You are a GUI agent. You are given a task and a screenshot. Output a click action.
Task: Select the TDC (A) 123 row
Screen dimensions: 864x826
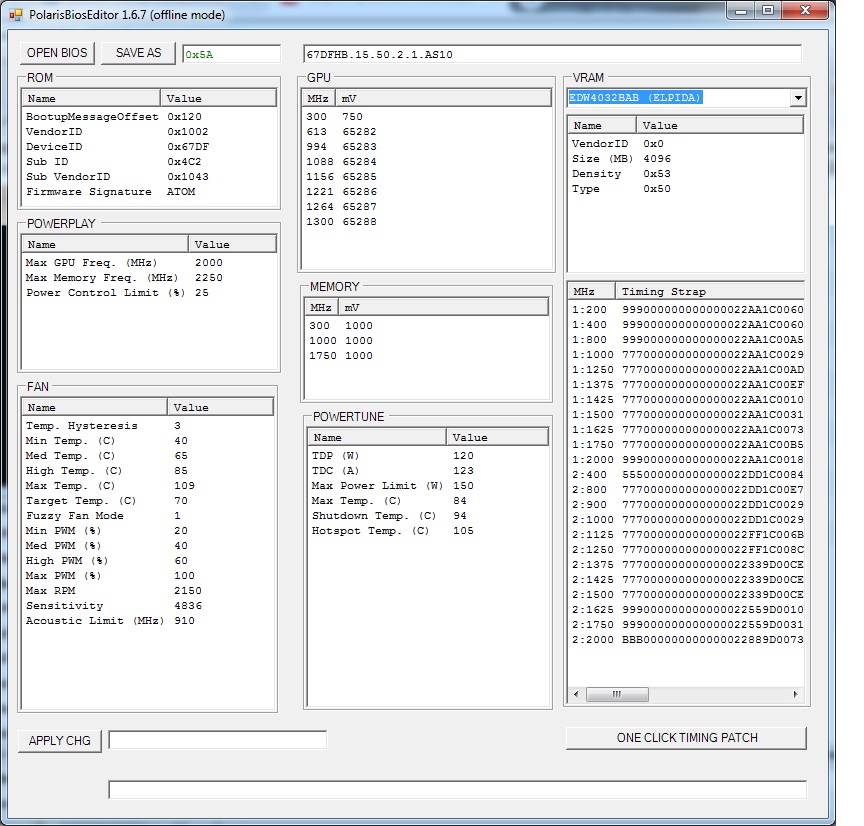428,471
